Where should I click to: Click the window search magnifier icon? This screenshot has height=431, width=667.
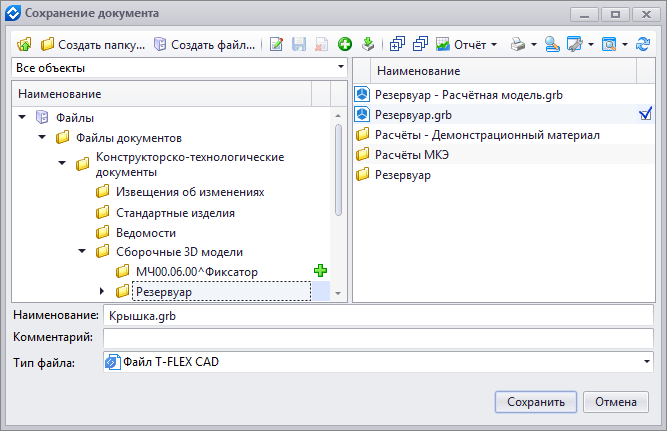[x=609, y=44]
